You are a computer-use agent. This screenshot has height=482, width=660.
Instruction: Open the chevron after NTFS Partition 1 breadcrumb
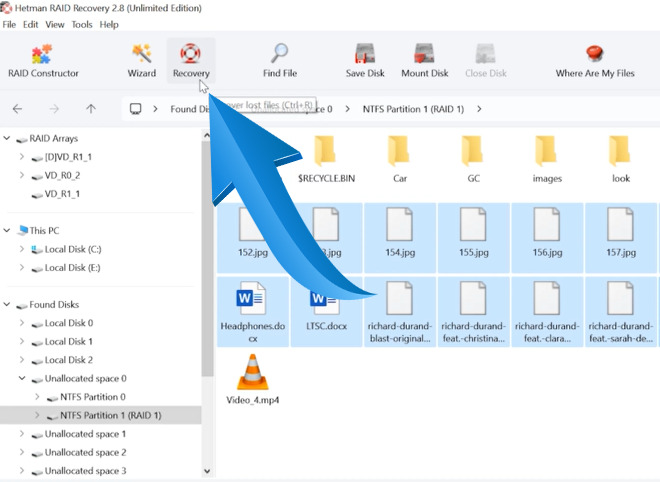(479, 109)
